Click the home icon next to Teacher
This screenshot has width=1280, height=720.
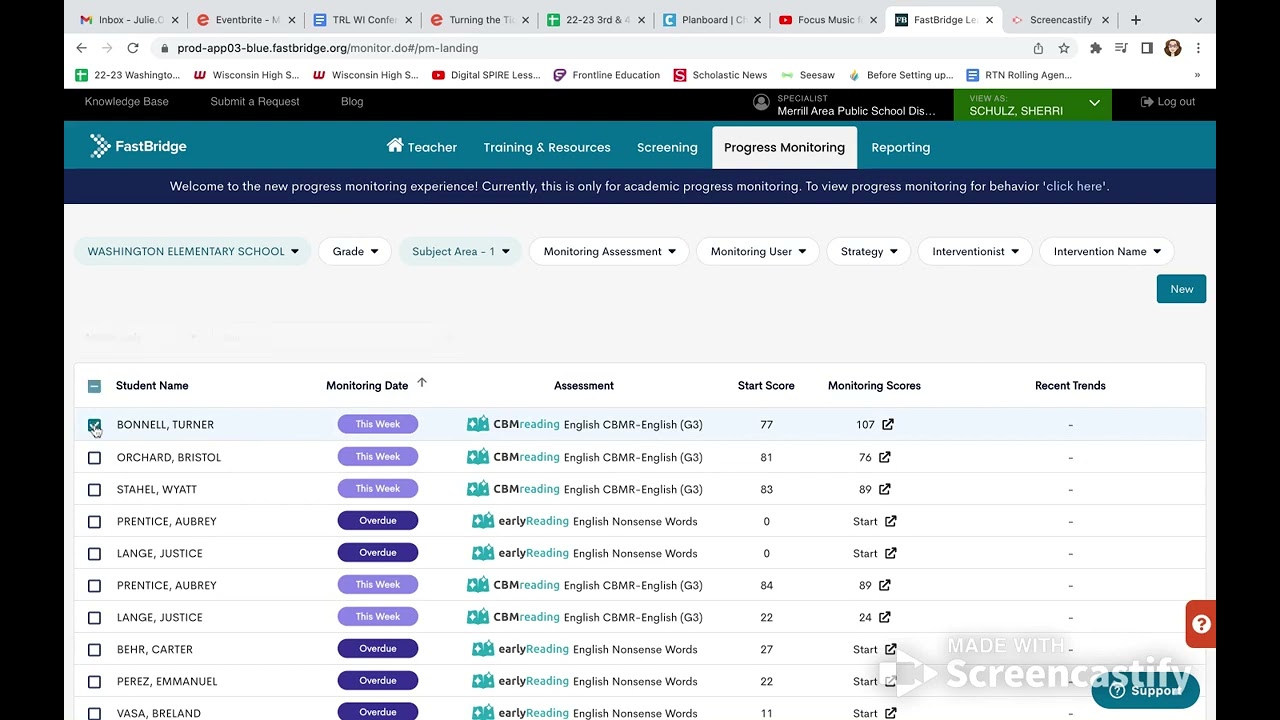click(395, 146)
